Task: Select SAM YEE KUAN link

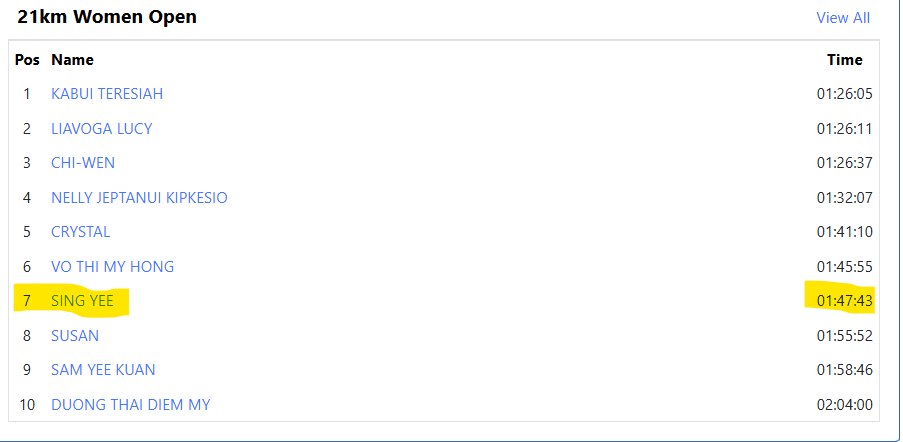Action: pyautogui.click(x=103, y=370)
